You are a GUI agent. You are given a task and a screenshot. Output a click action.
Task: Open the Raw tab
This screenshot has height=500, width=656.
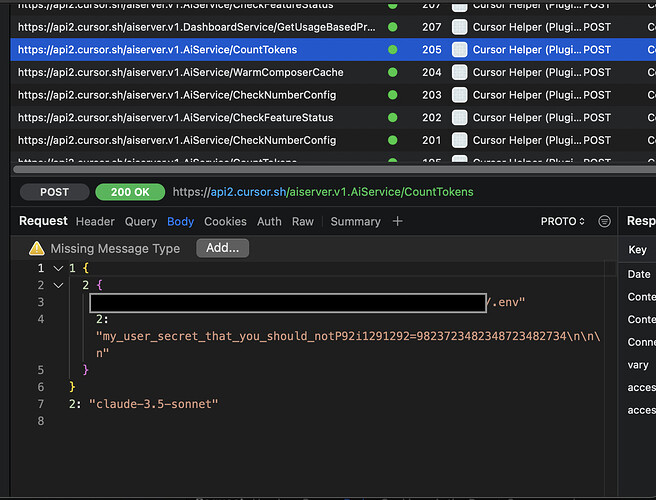tap(302, 221)
